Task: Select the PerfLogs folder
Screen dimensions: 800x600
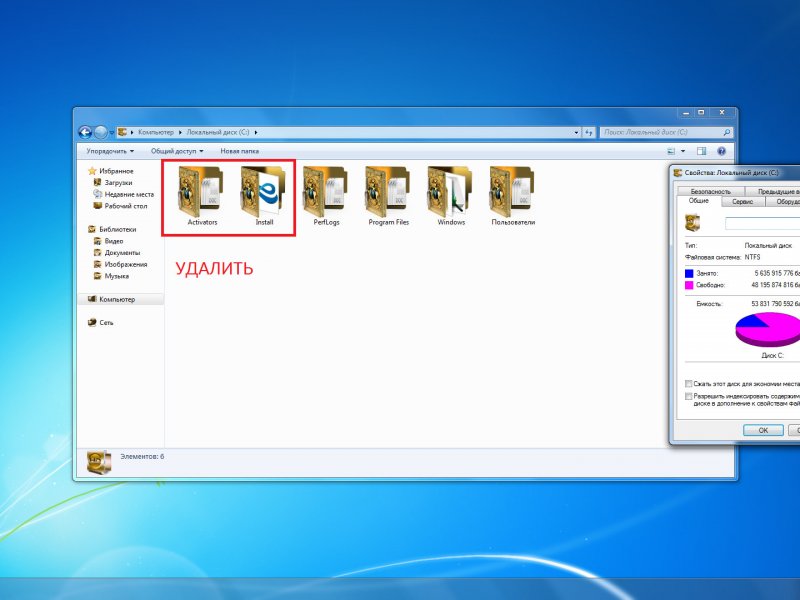Action: tap(327, 196)
